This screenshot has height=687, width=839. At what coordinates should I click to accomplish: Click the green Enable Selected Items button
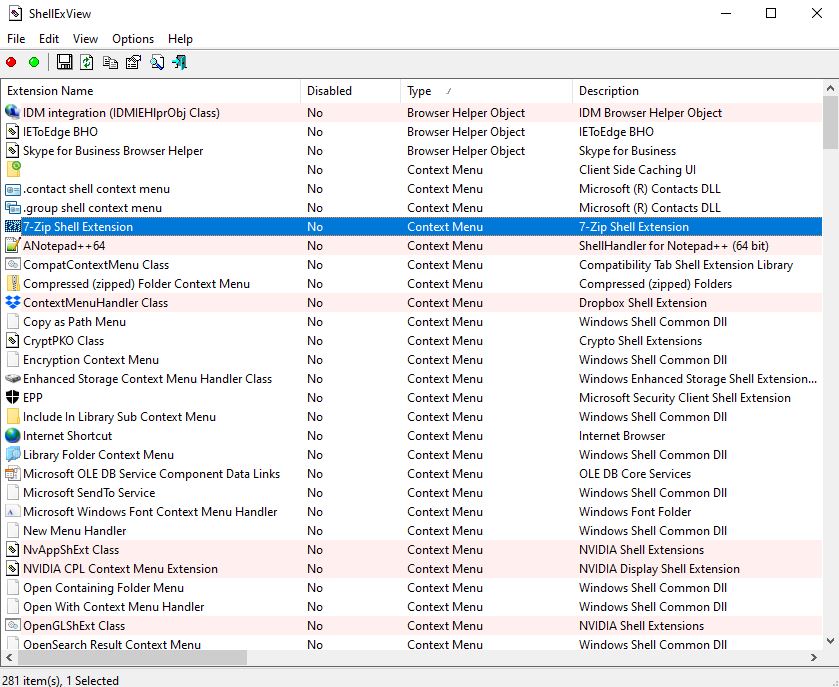click(34, 63)
